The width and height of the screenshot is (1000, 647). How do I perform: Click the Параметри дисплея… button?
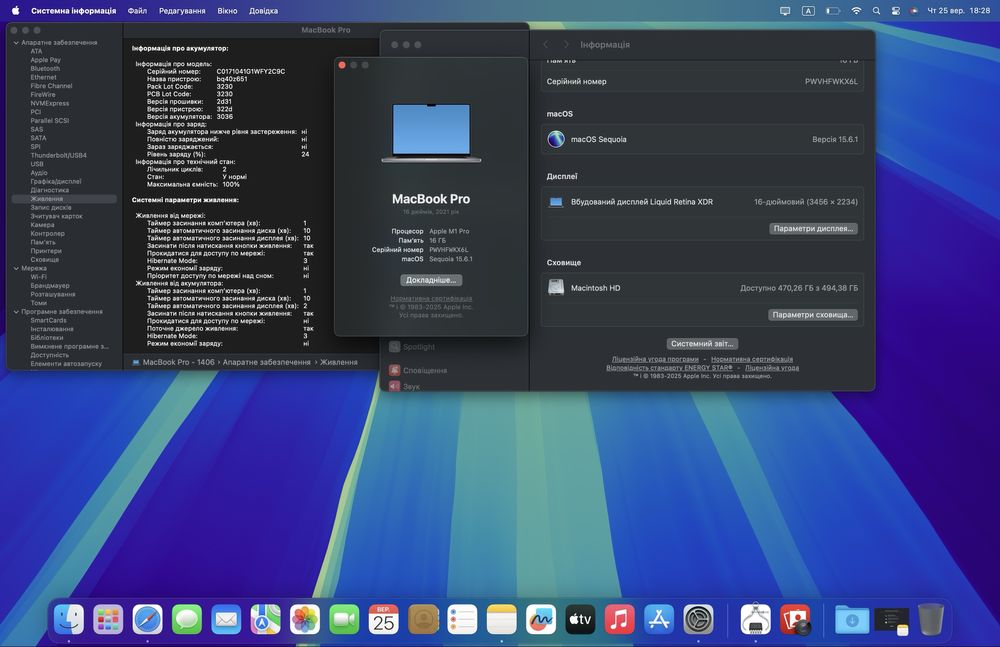[x=814, y=228]
